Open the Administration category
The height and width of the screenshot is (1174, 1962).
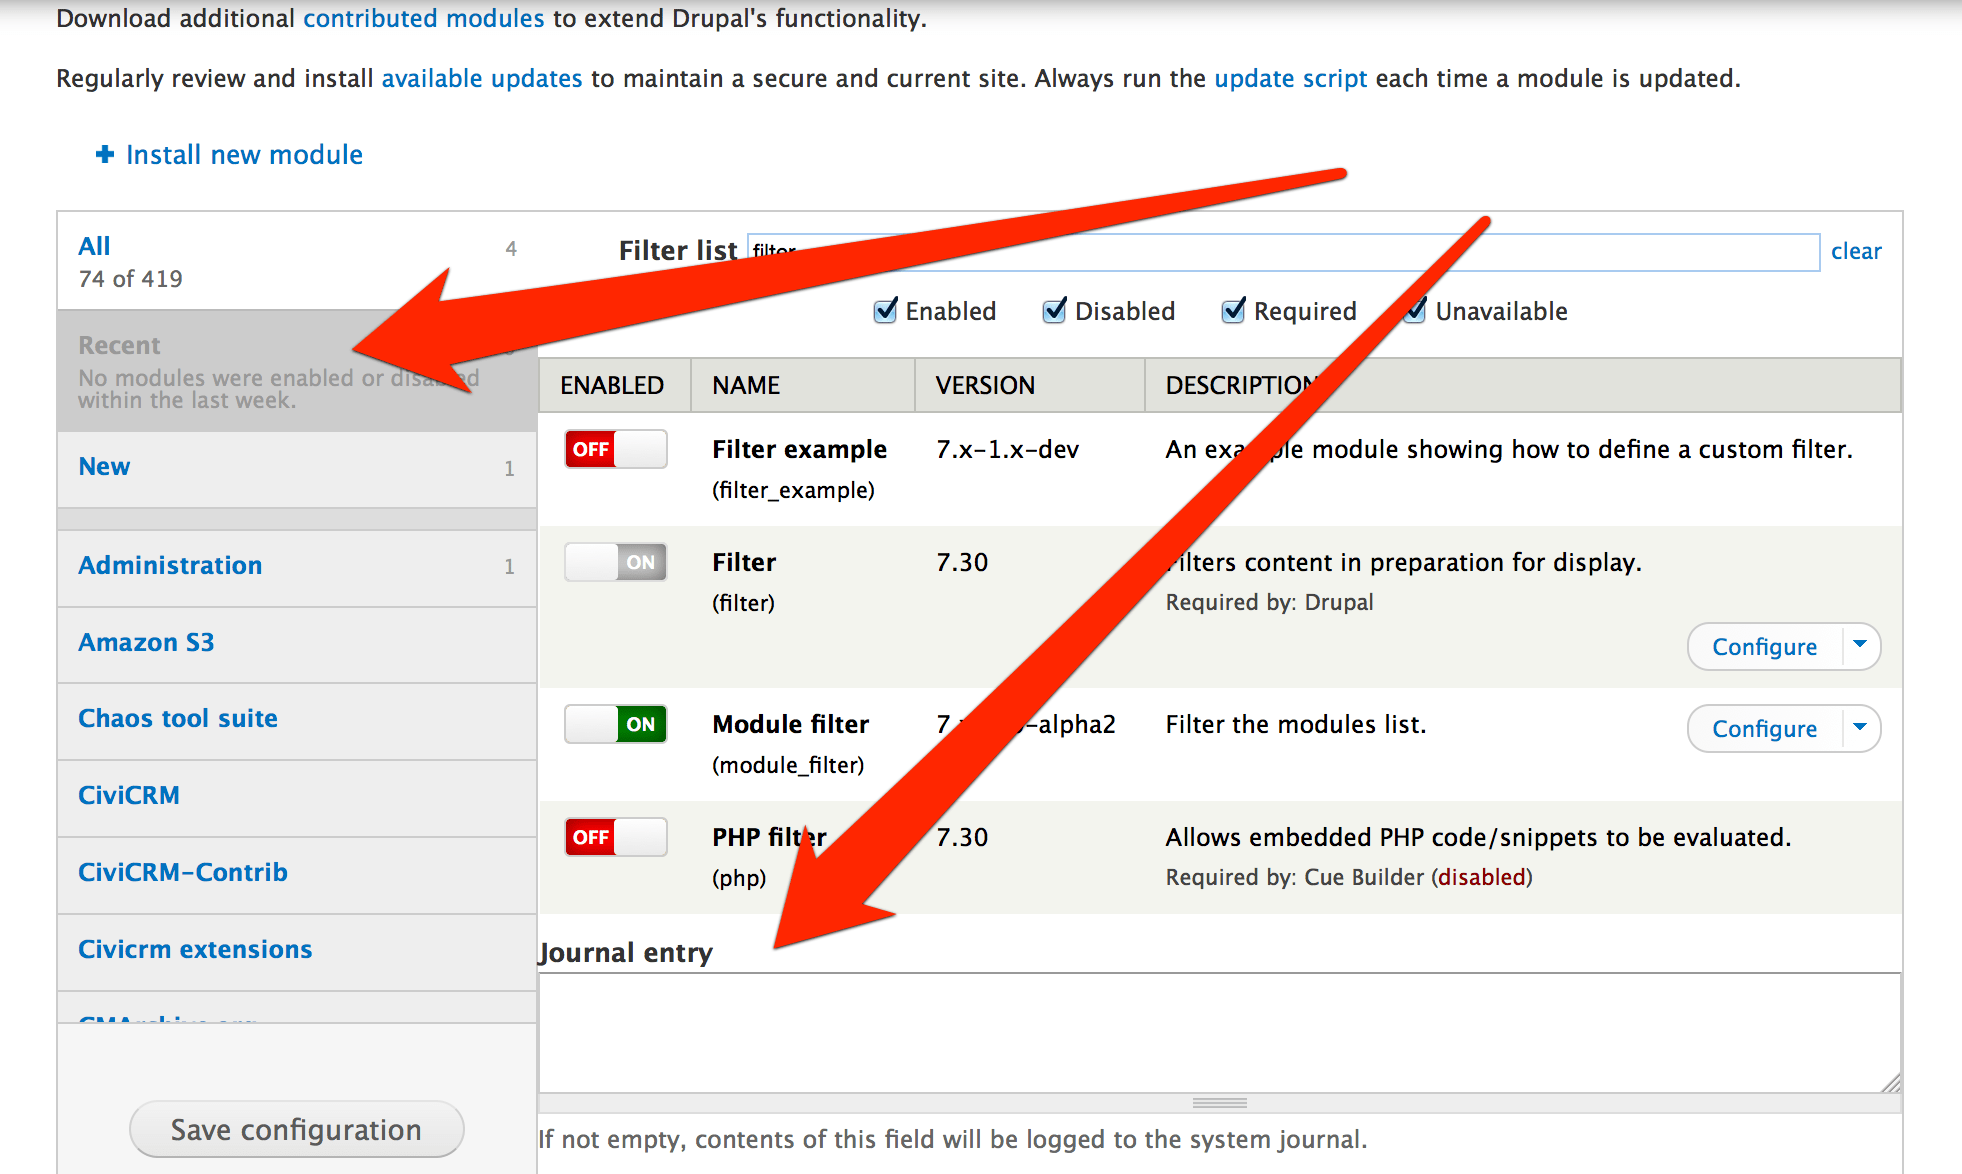(170, 565)
